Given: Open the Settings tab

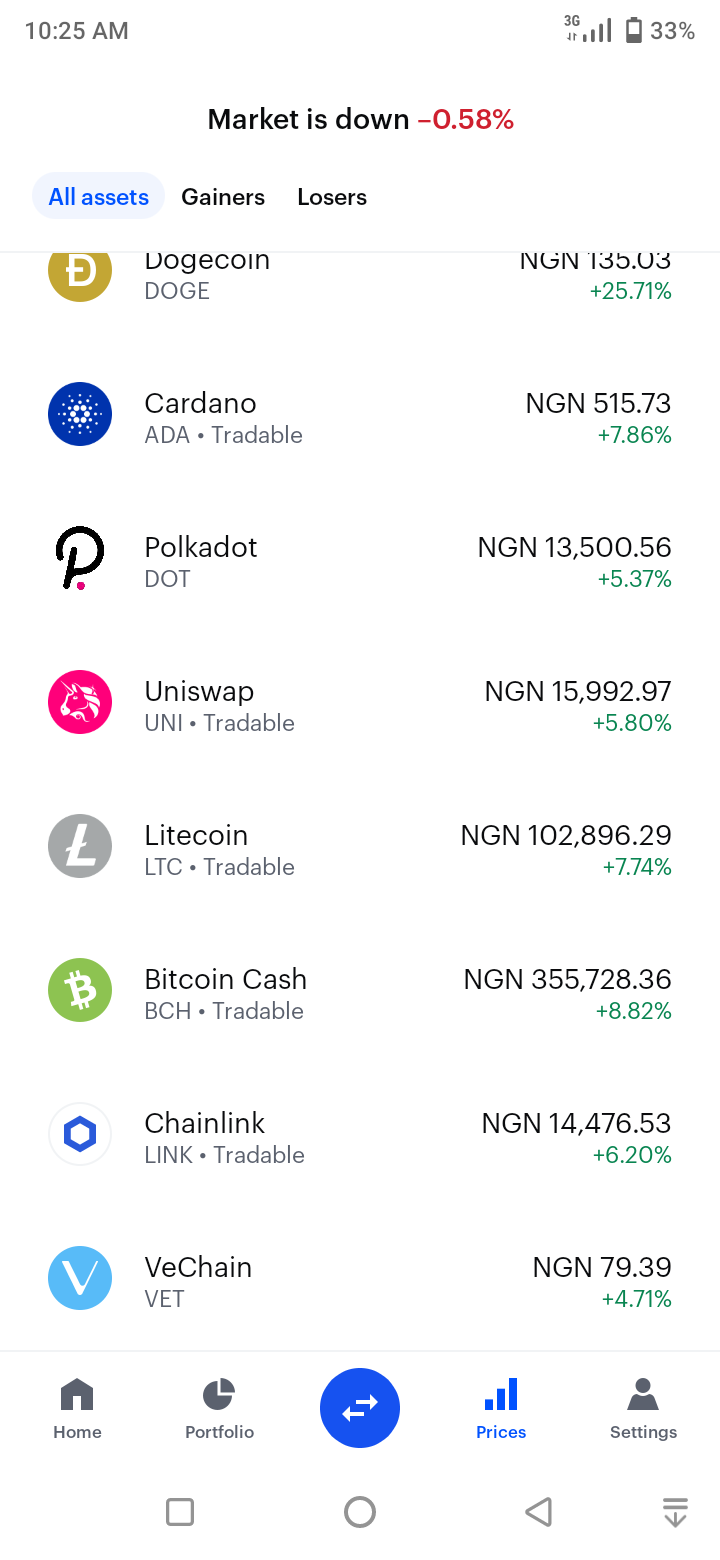Looking at the screenshot, I should tap(643, 1409).
